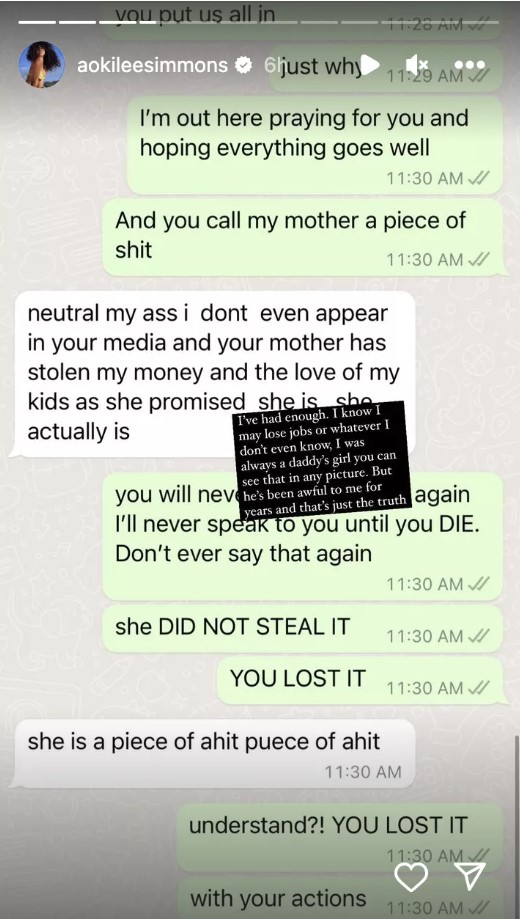Unmute the story audio
This screenshot has height=919, width=520.
click(417, 64)
